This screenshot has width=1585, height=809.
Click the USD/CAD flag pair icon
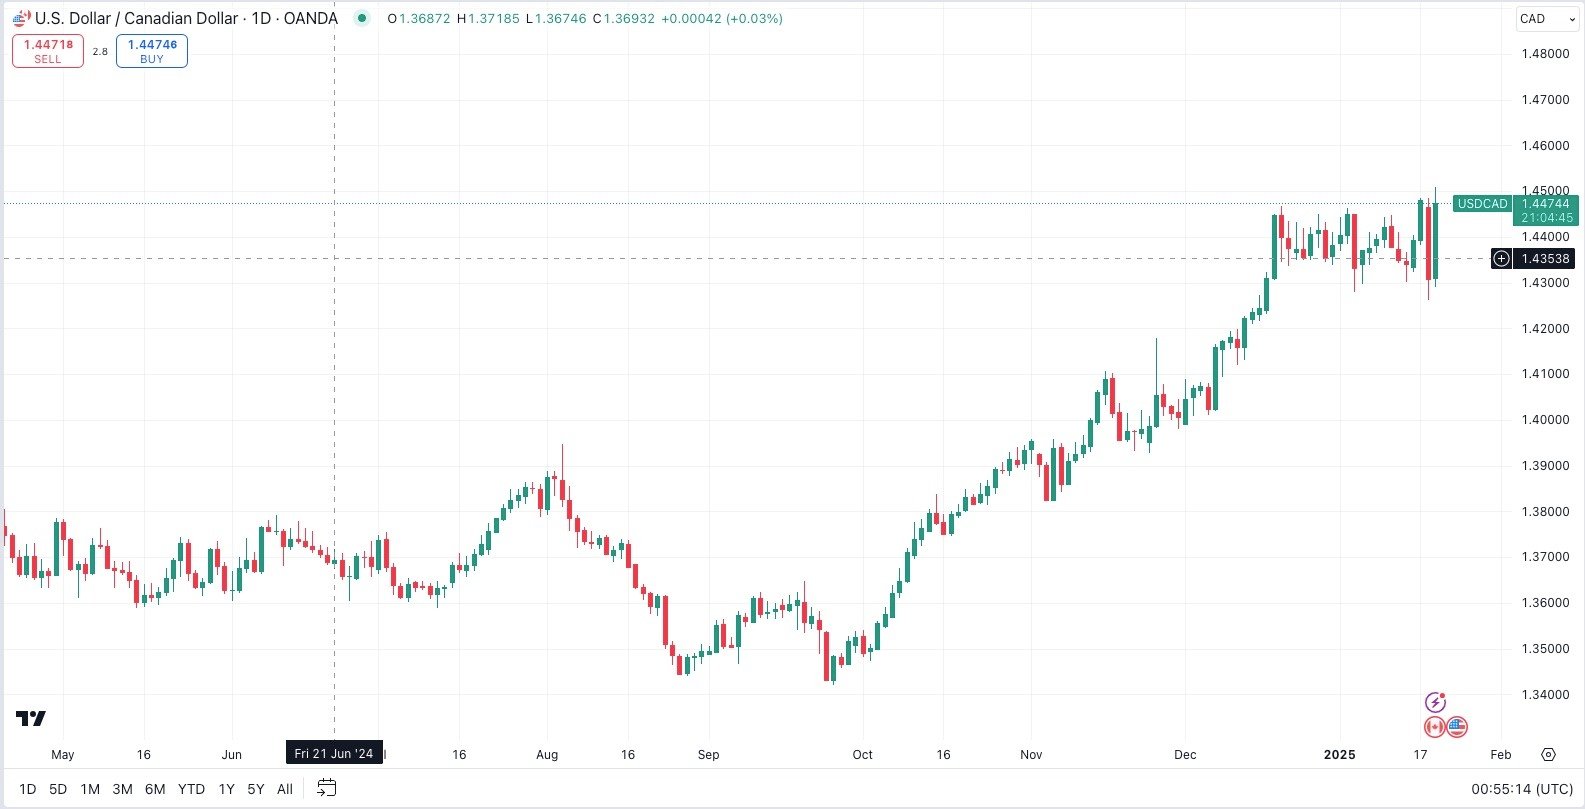(20, 18)
